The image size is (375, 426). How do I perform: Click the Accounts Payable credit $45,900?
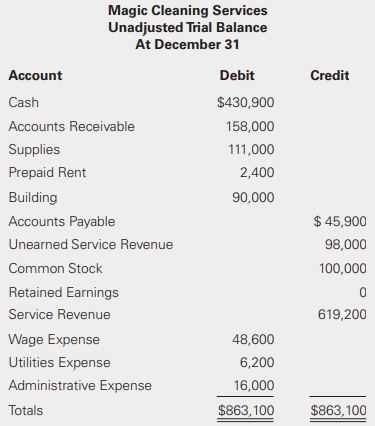click(x=340, y=221)
